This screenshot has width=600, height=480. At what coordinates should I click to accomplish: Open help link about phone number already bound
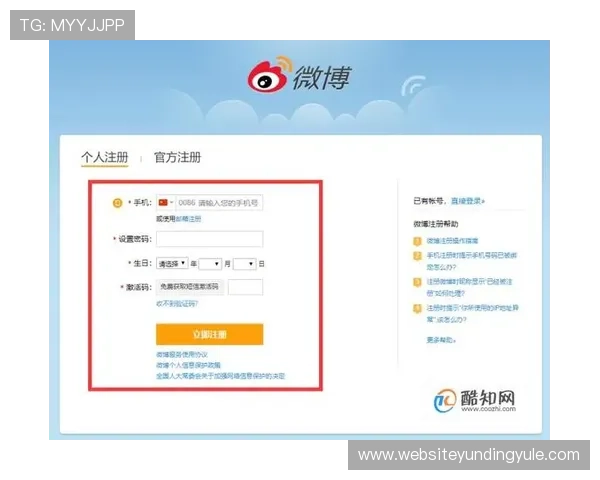click(x=471, y=261)
